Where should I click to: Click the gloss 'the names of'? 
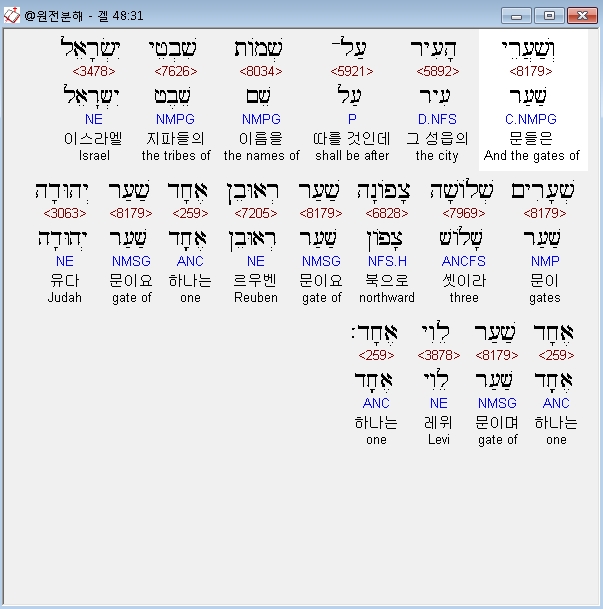[261, 156]
